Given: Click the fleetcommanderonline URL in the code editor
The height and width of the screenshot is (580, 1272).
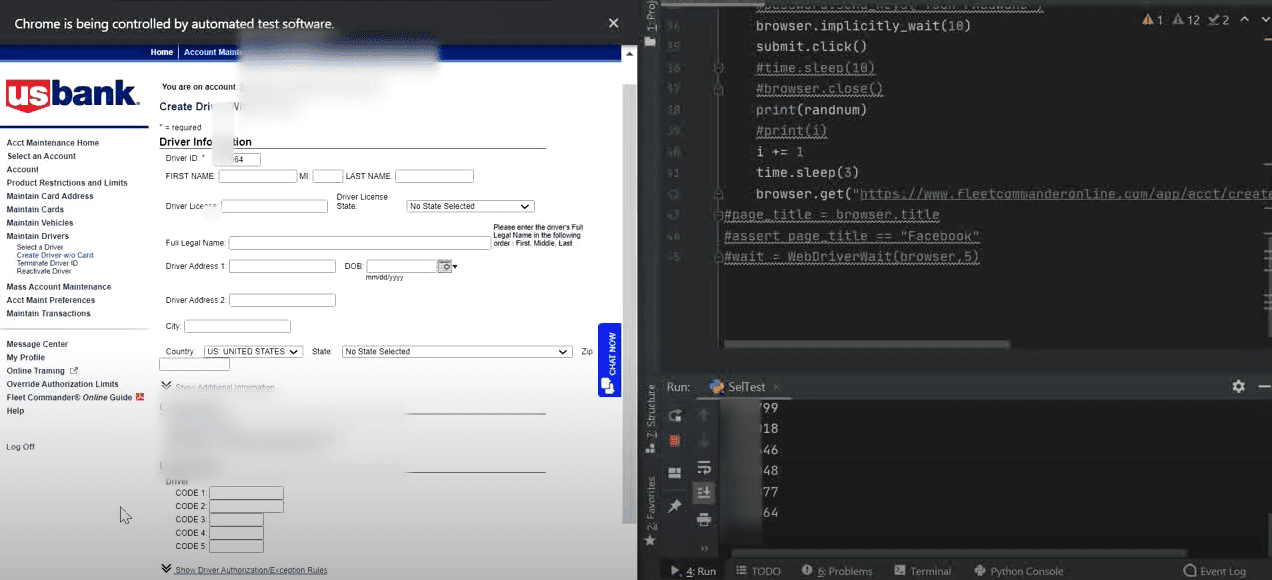Looking at the screenshot, I should (x=1065, y=194).
